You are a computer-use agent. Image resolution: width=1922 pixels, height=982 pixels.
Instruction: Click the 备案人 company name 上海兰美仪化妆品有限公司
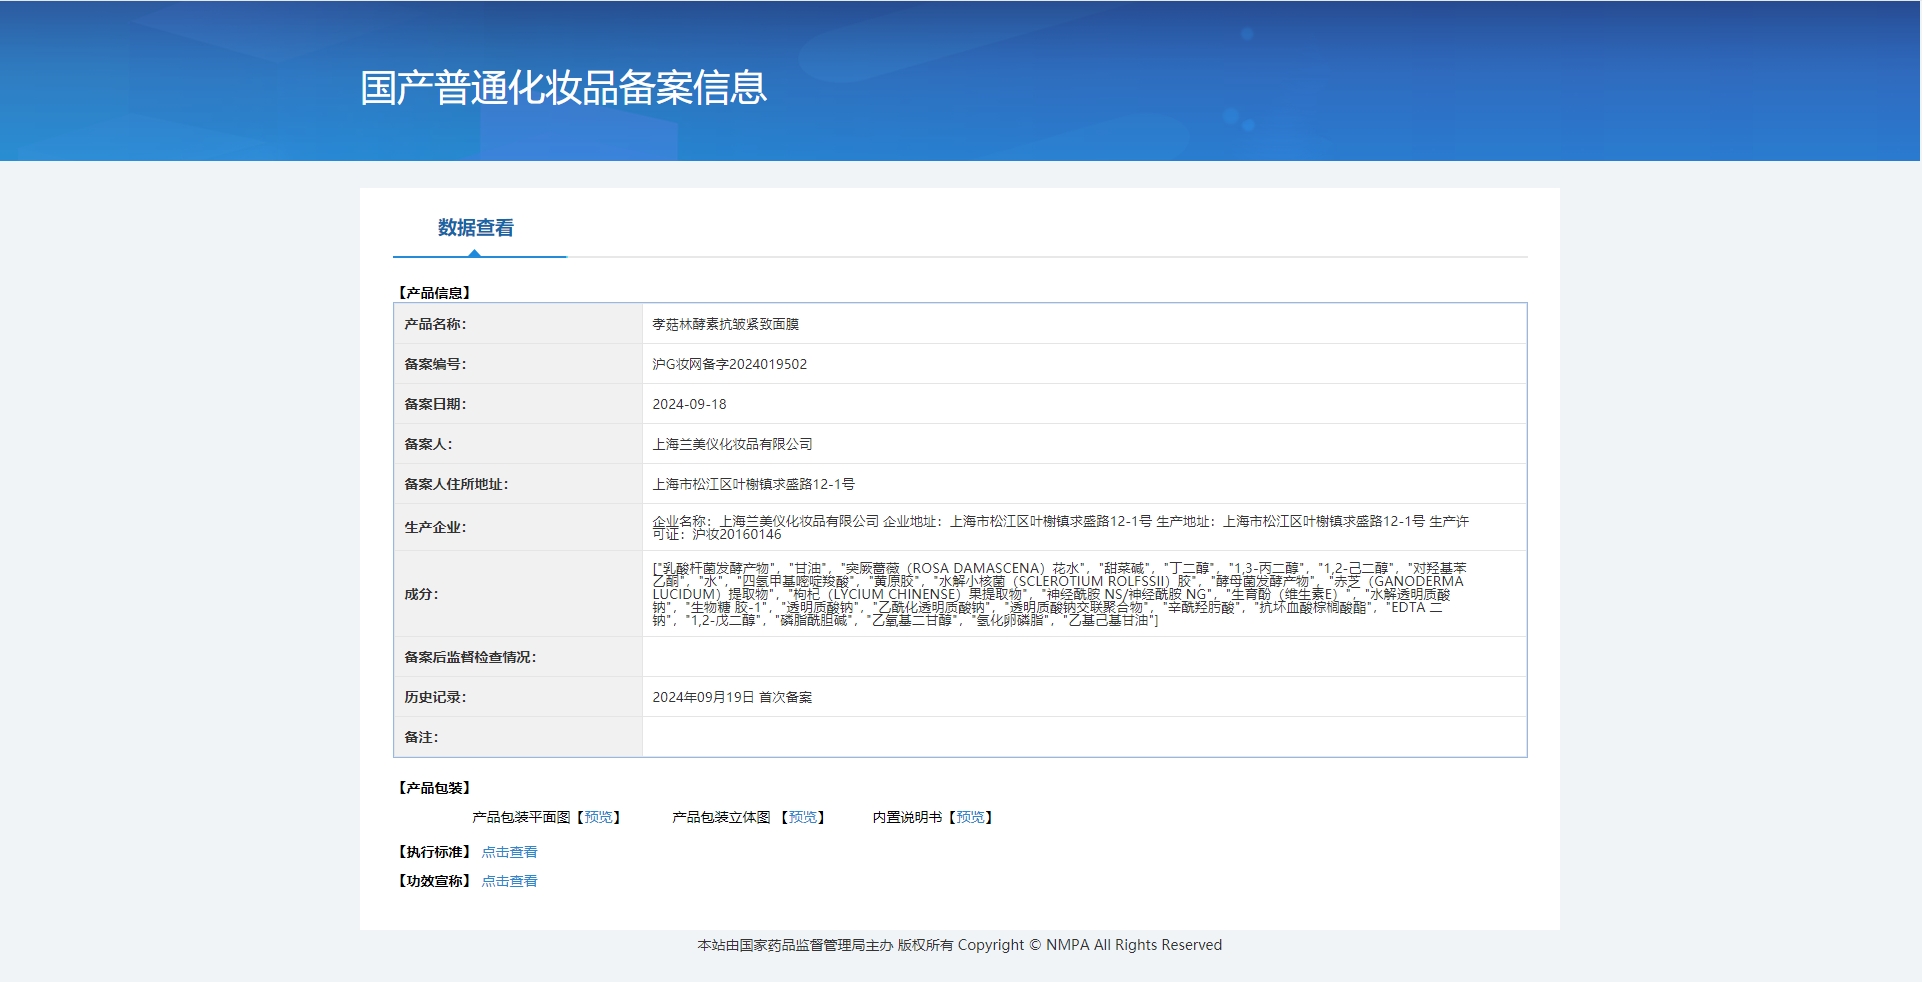(732, 444)
